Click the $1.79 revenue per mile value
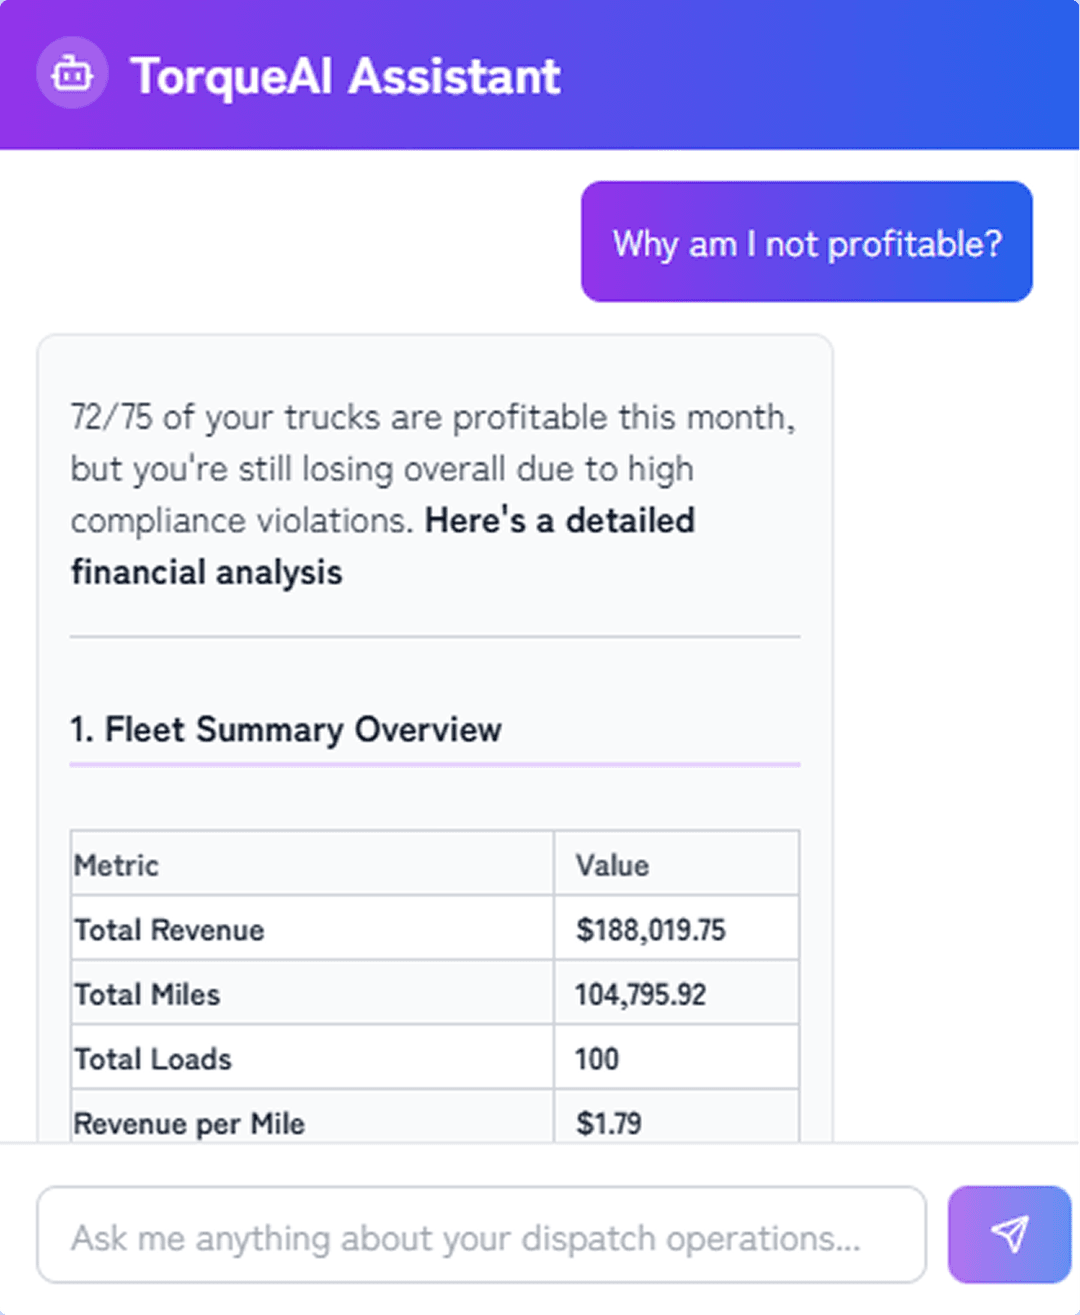The image size is (1080, 1315). coord(608,1123)
